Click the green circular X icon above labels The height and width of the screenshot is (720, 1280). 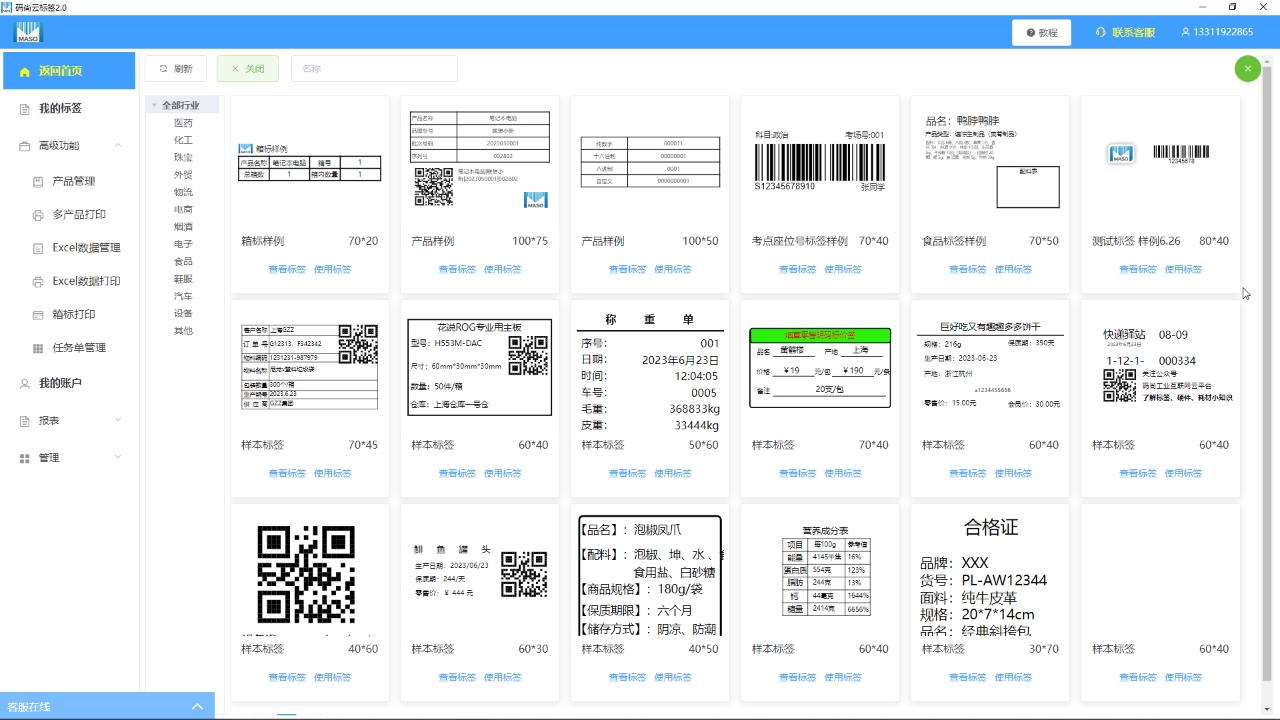tap(1247, 68)
